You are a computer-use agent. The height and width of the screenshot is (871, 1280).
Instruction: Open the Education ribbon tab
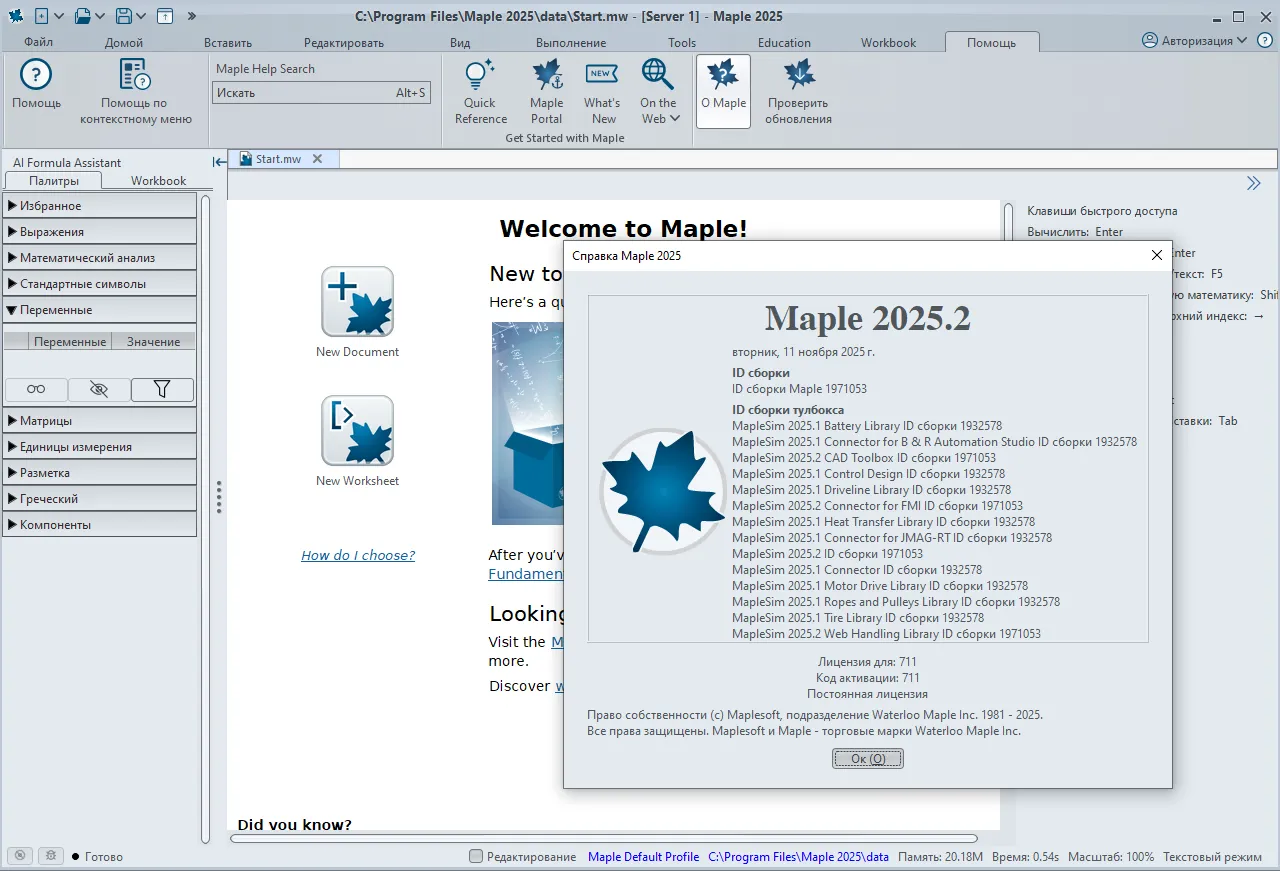pyautogui.click(x=784, y=43)
